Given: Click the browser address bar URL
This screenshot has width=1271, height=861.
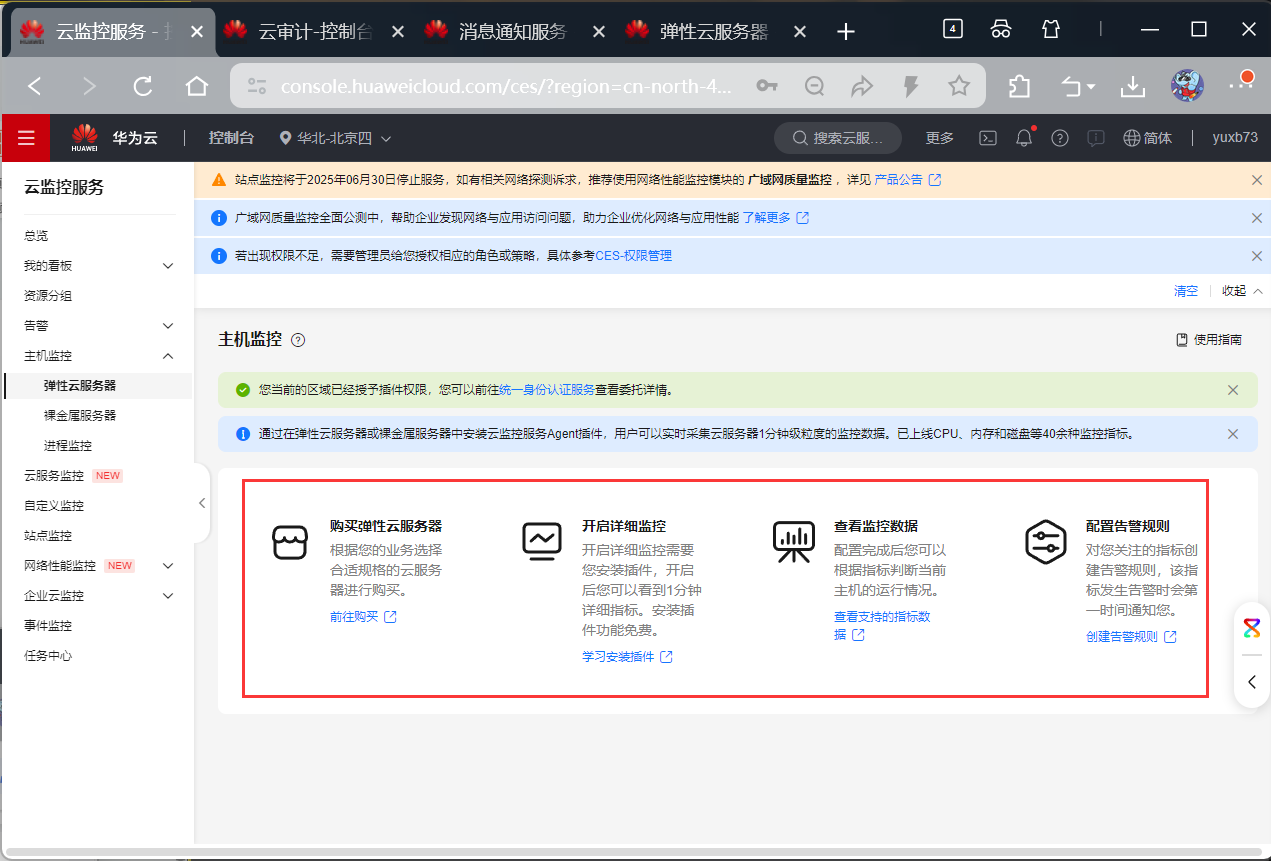Looking at the screenshot, I should (507, 87).
